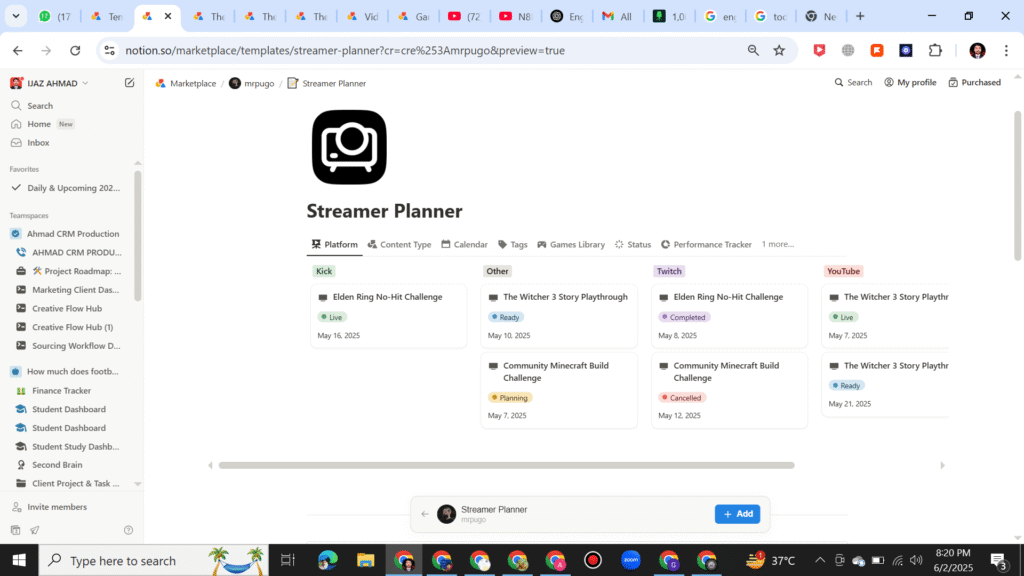Open the browser extensions puzzle icon
The image size is (1024, 576).
pyautogui.click(x=935, y=50)
